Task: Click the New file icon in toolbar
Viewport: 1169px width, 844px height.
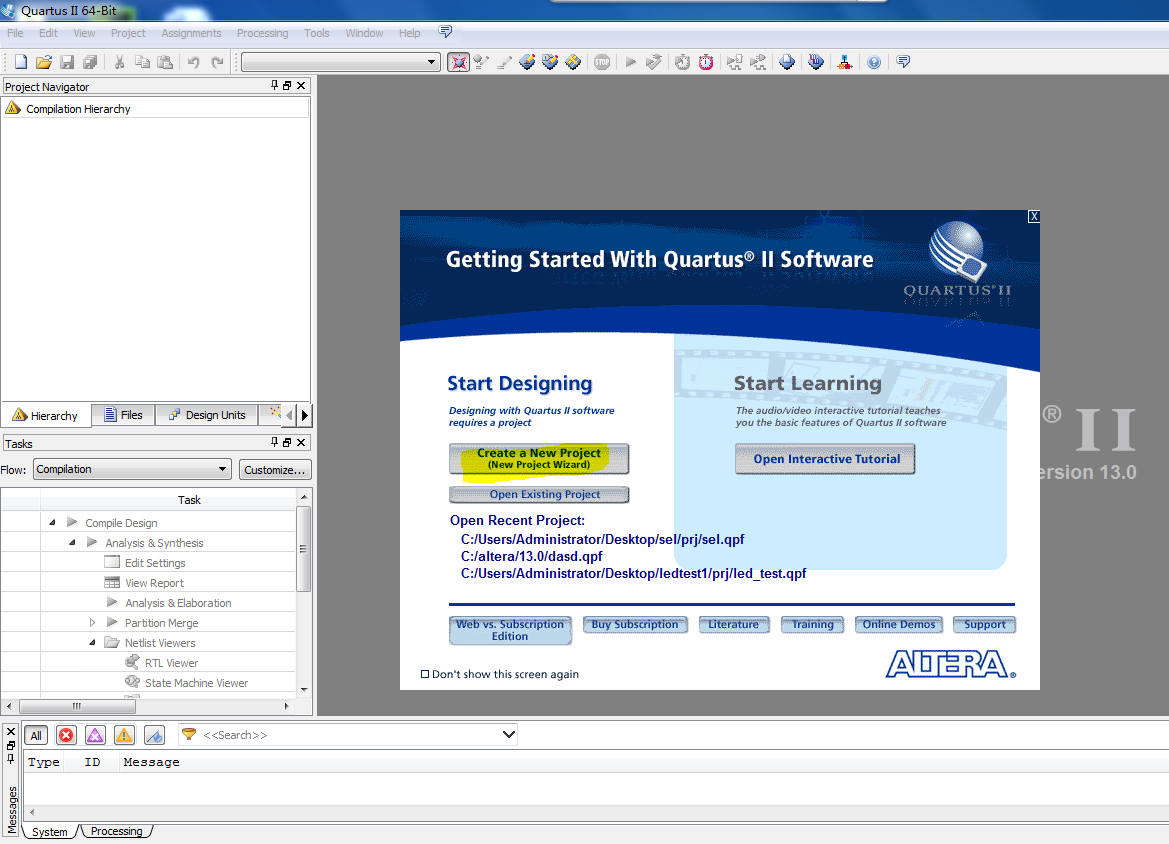Action: pos(21,62)
